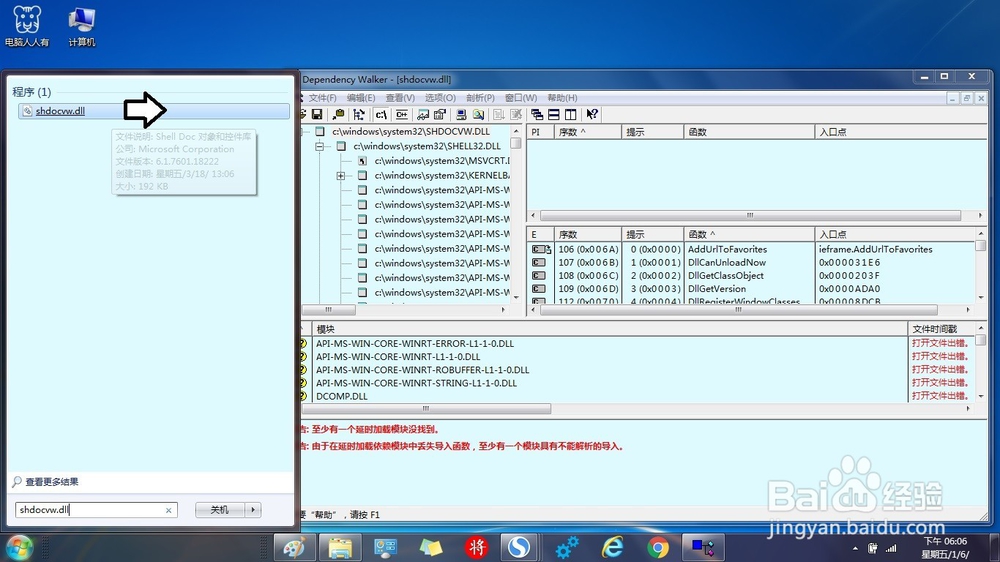The height and width of the screenshot is (562, 1000).
Task: Open 查看(V) menu
Action: click(x=400, y=98)
